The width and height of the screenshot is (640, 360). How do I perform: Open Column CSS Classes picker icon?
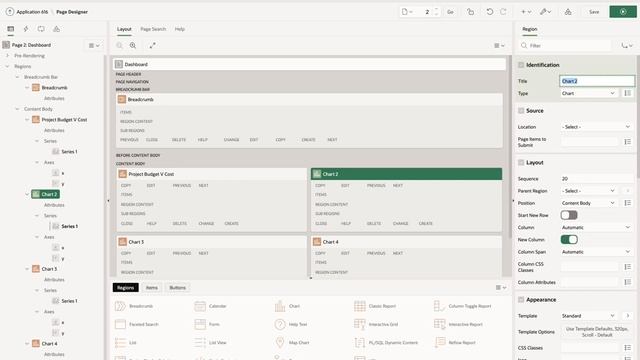point(627,267)
